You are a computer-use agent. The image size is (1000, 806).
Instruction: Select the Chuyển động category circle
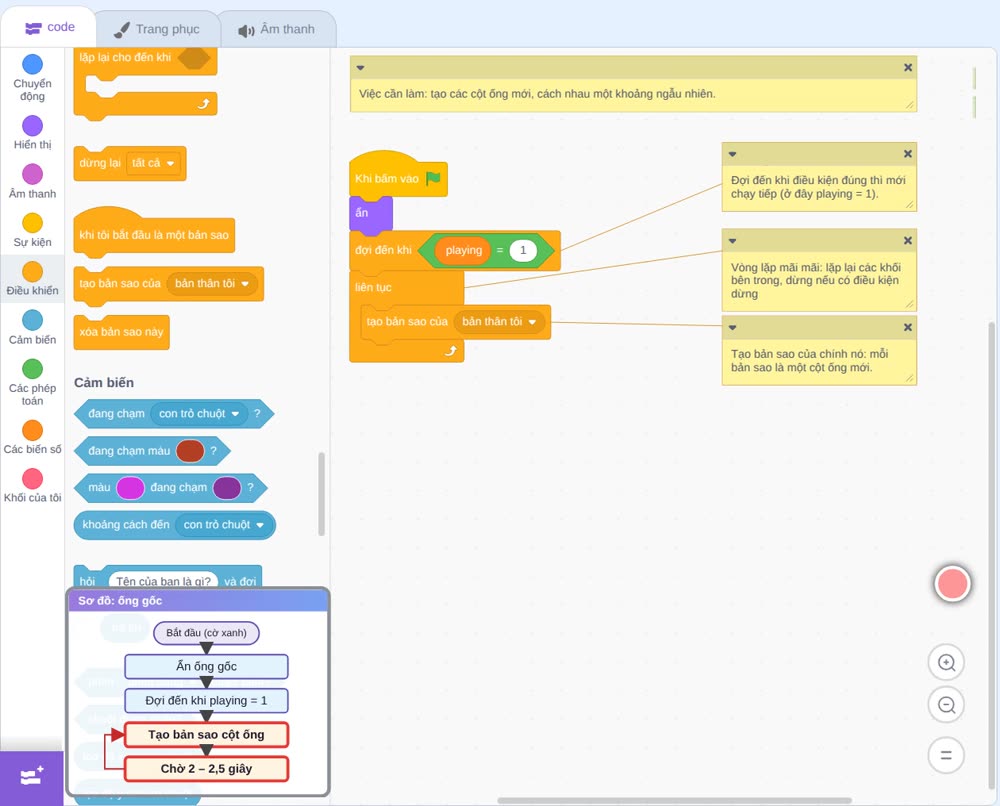(x=33, y=64)
